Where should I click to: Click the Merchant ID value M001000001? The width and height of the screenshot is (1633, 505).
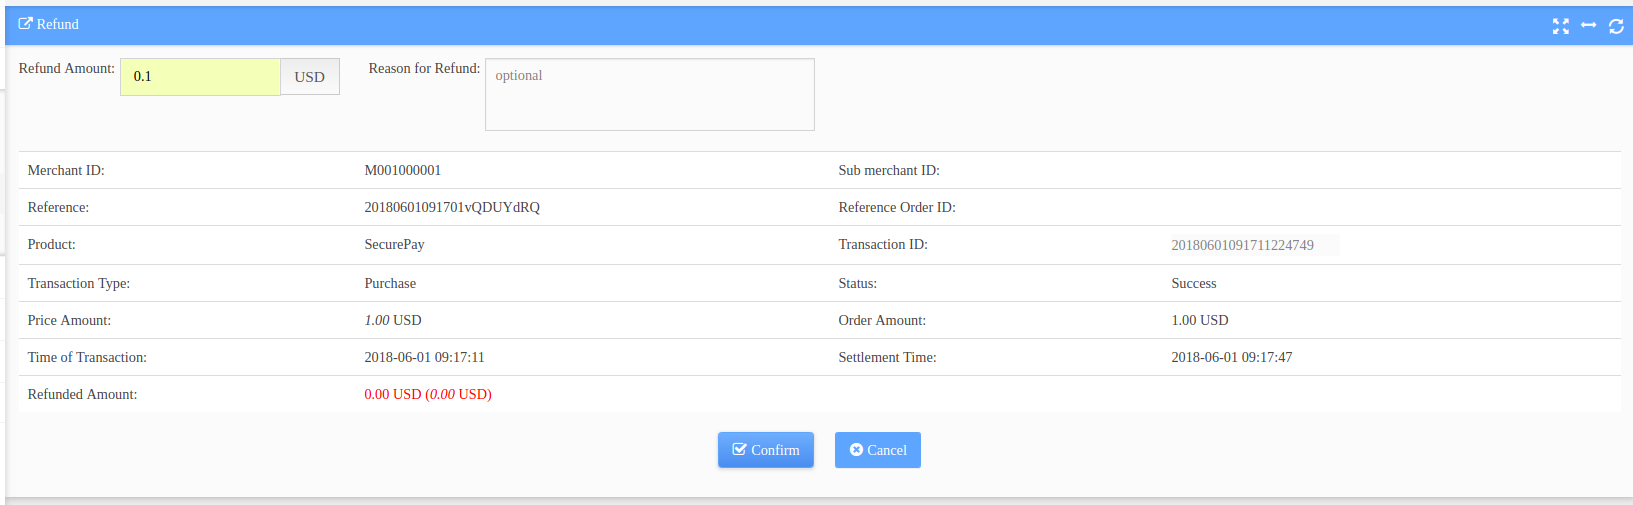click(403, 170)
